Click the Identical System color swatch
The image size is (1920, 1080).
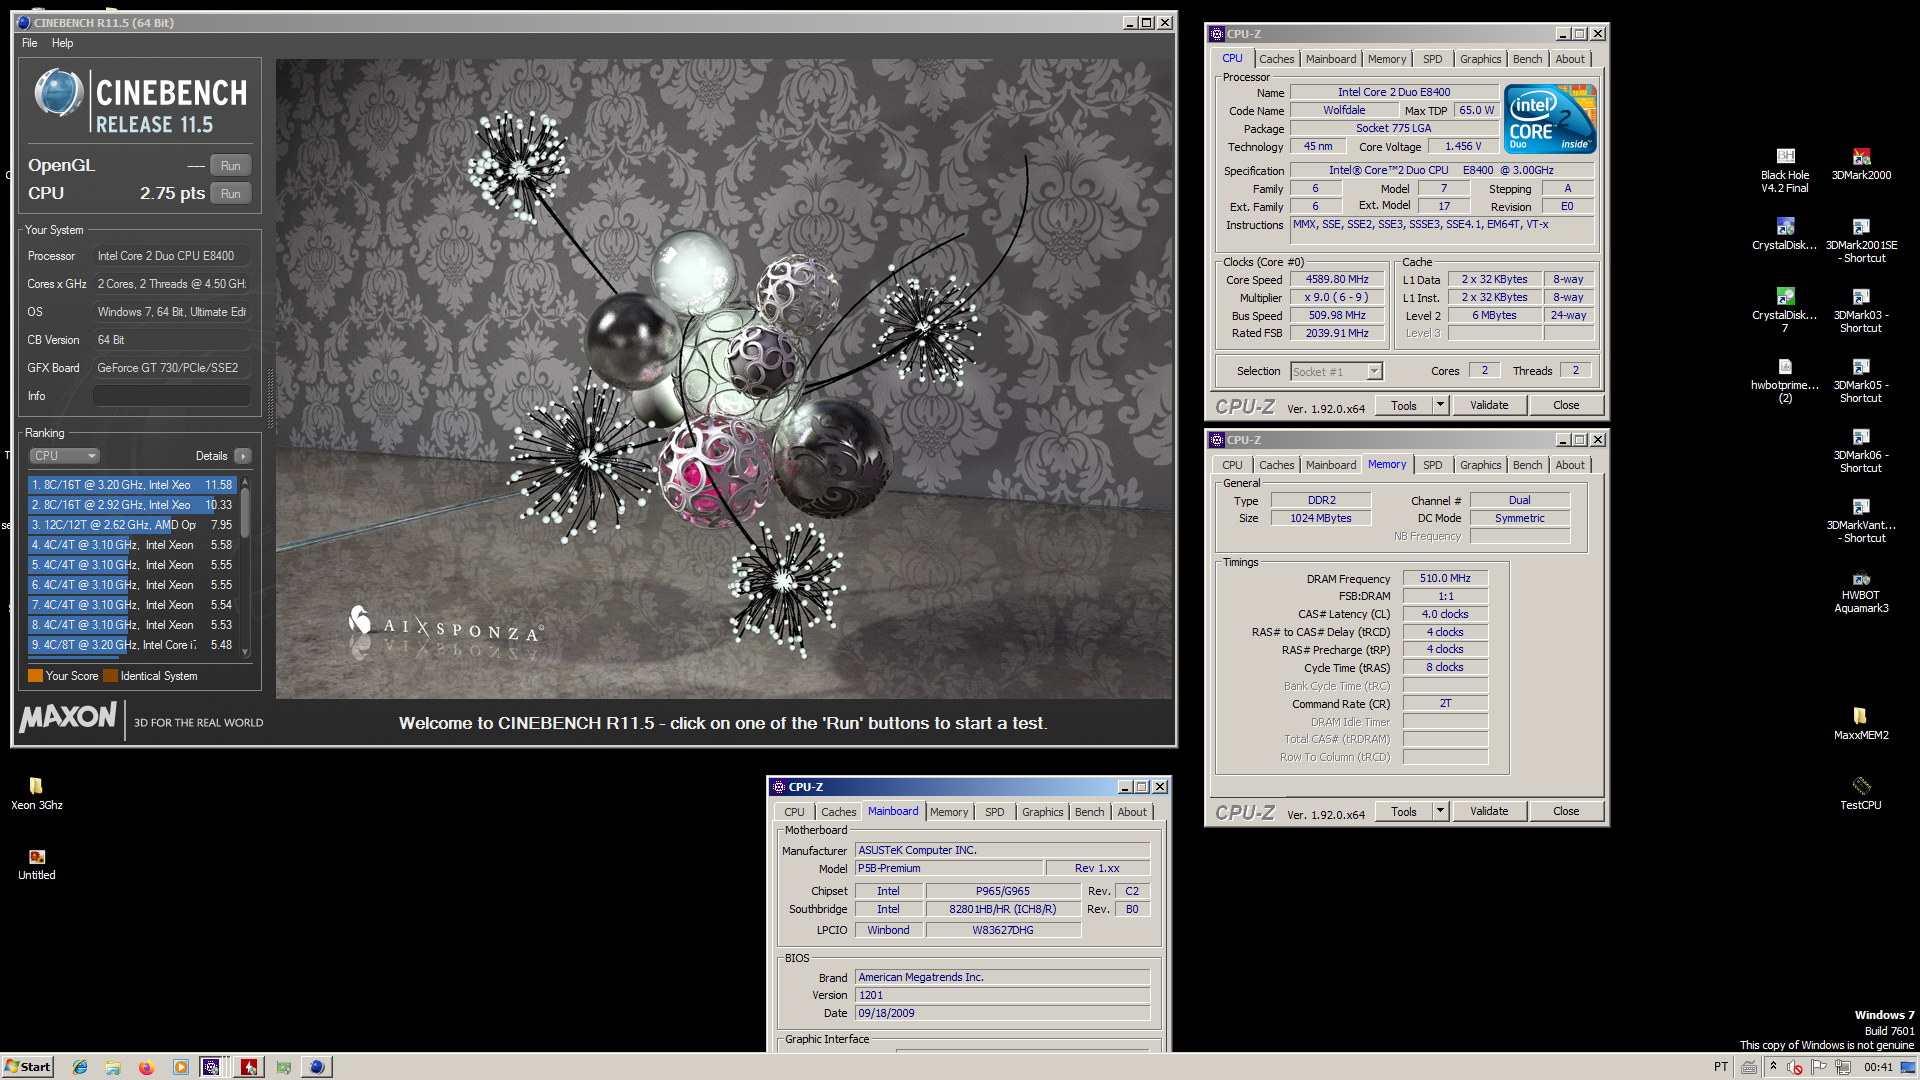(110, 676)
